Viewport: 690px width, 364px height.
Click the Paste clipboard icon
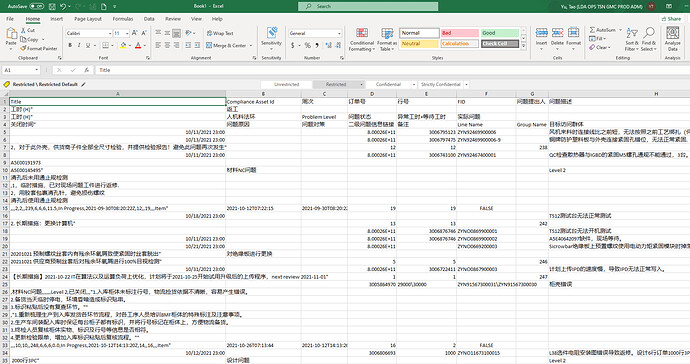[11, 34]
